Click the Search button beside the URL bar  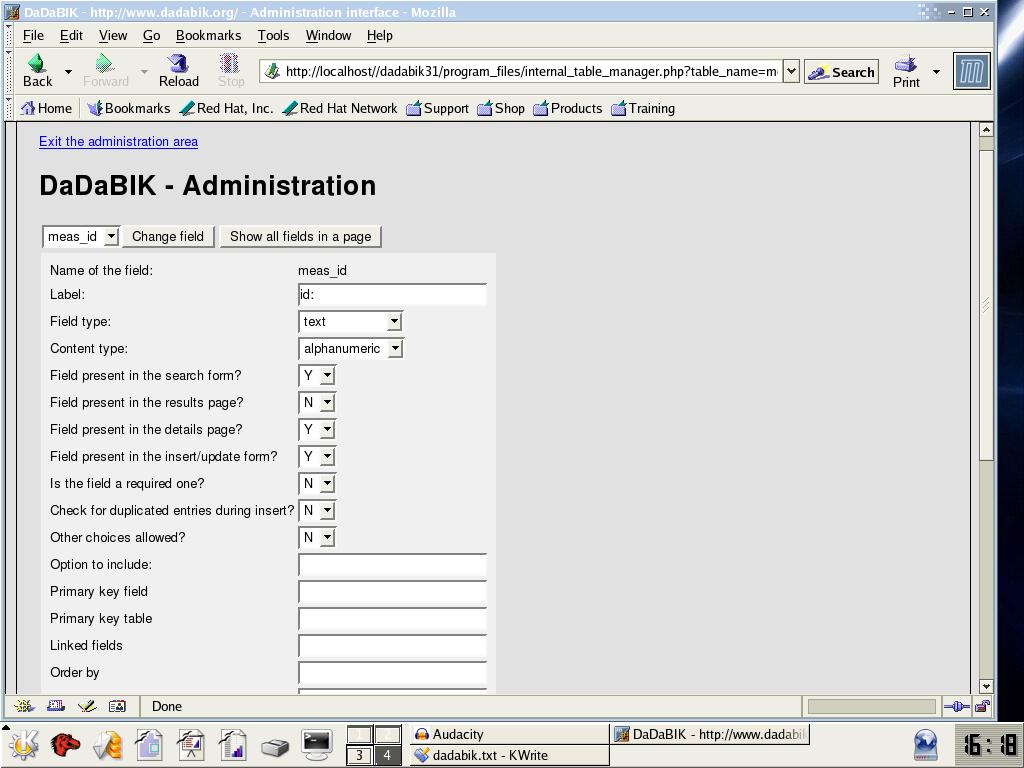[x=841, y=72]
